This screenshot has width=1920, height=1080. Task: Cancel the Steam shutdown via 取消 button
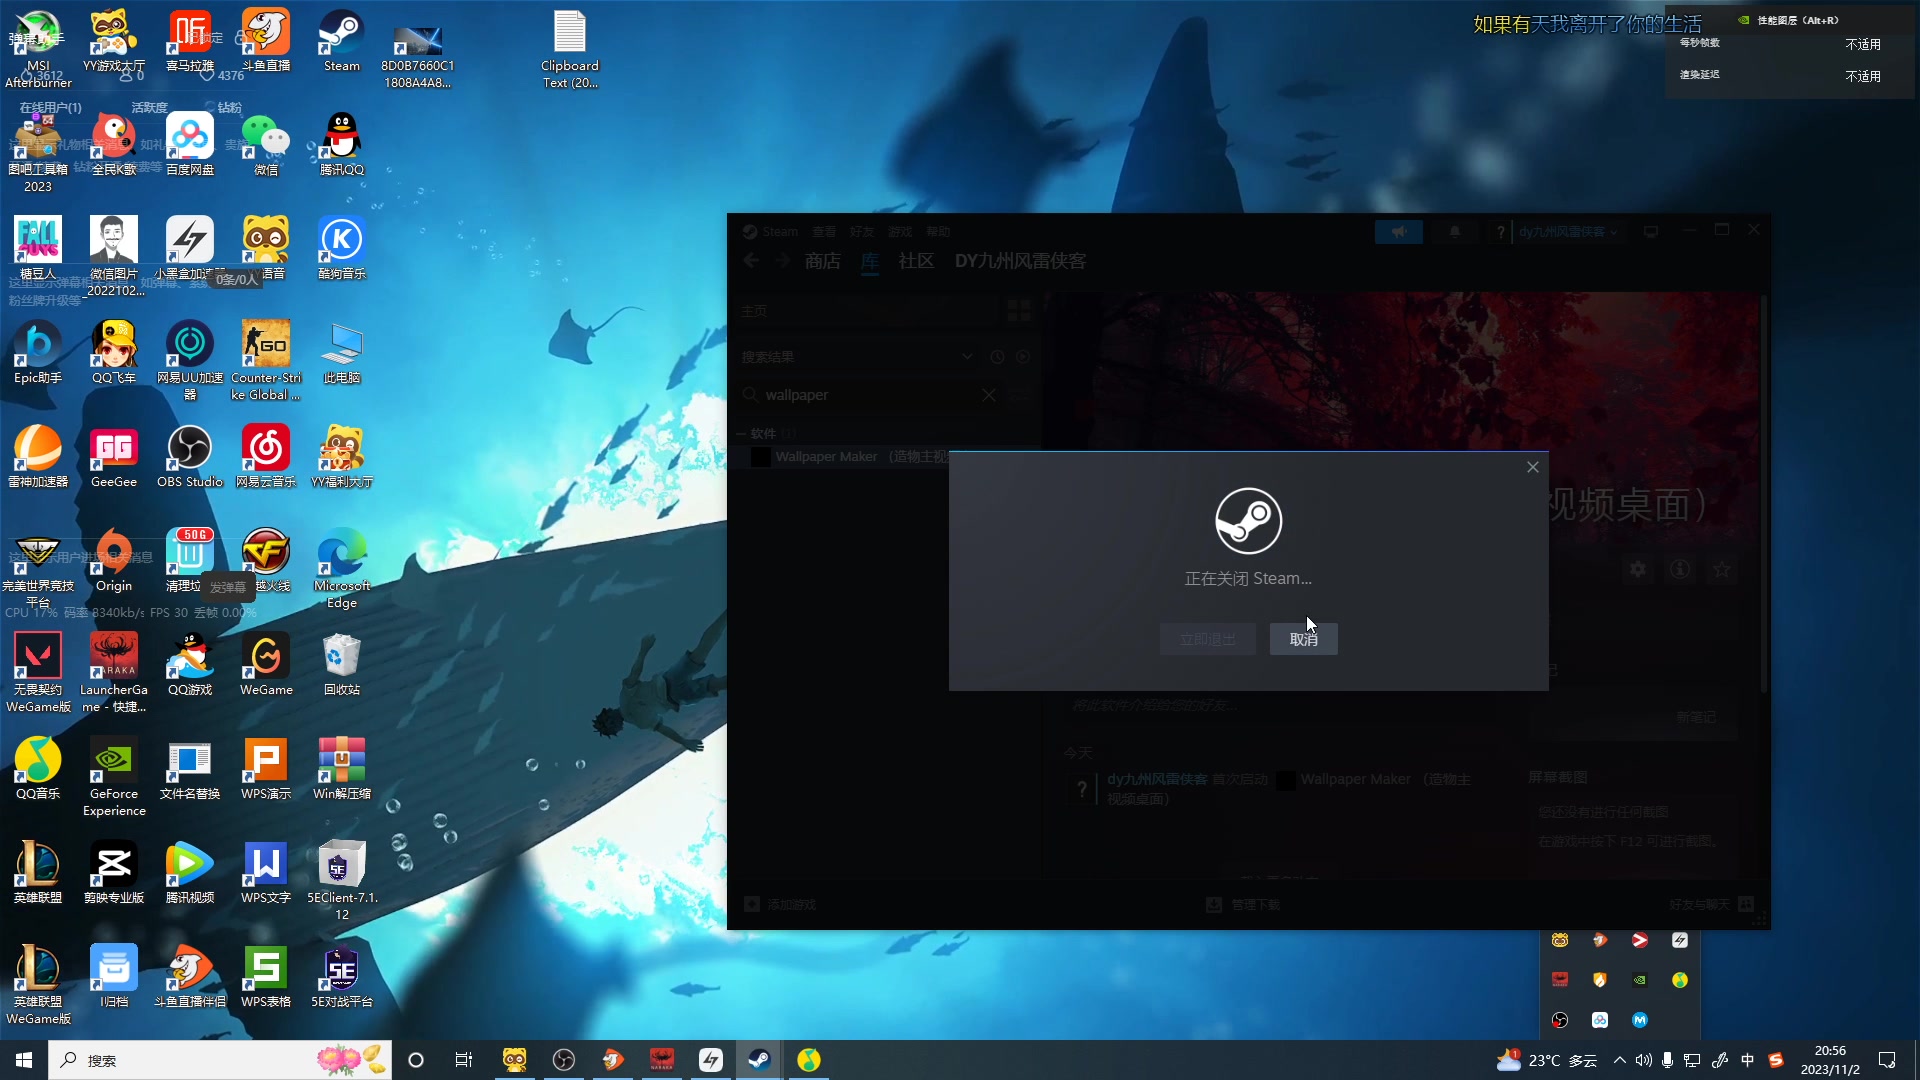coord(1303,639)
